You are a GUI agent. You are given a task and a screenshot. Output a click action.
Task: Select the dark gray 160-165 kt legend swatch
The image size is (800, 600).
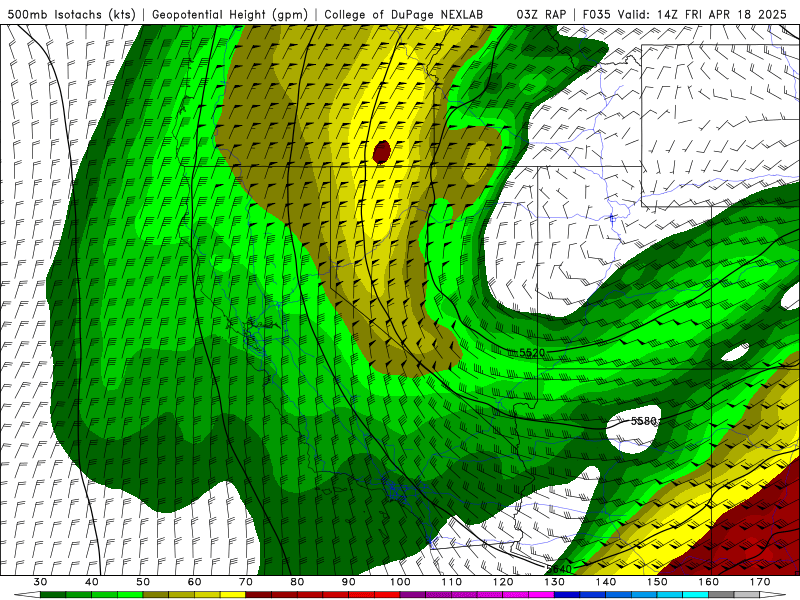(x=721, y=595)
